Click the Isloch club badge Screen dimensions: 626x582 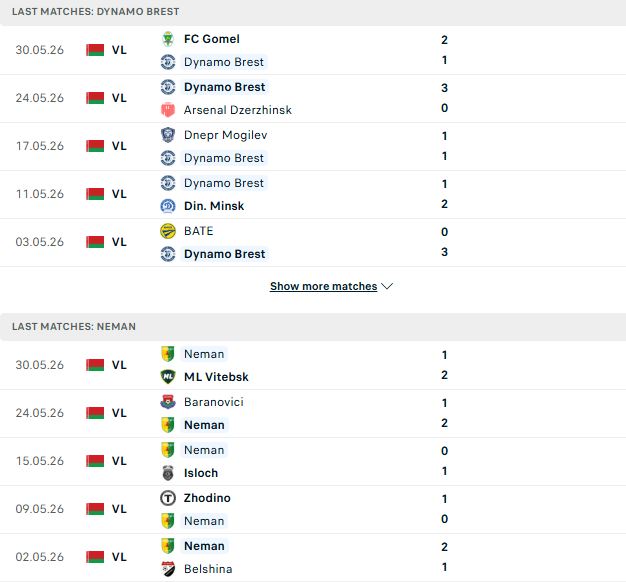[x=168, y=473]
